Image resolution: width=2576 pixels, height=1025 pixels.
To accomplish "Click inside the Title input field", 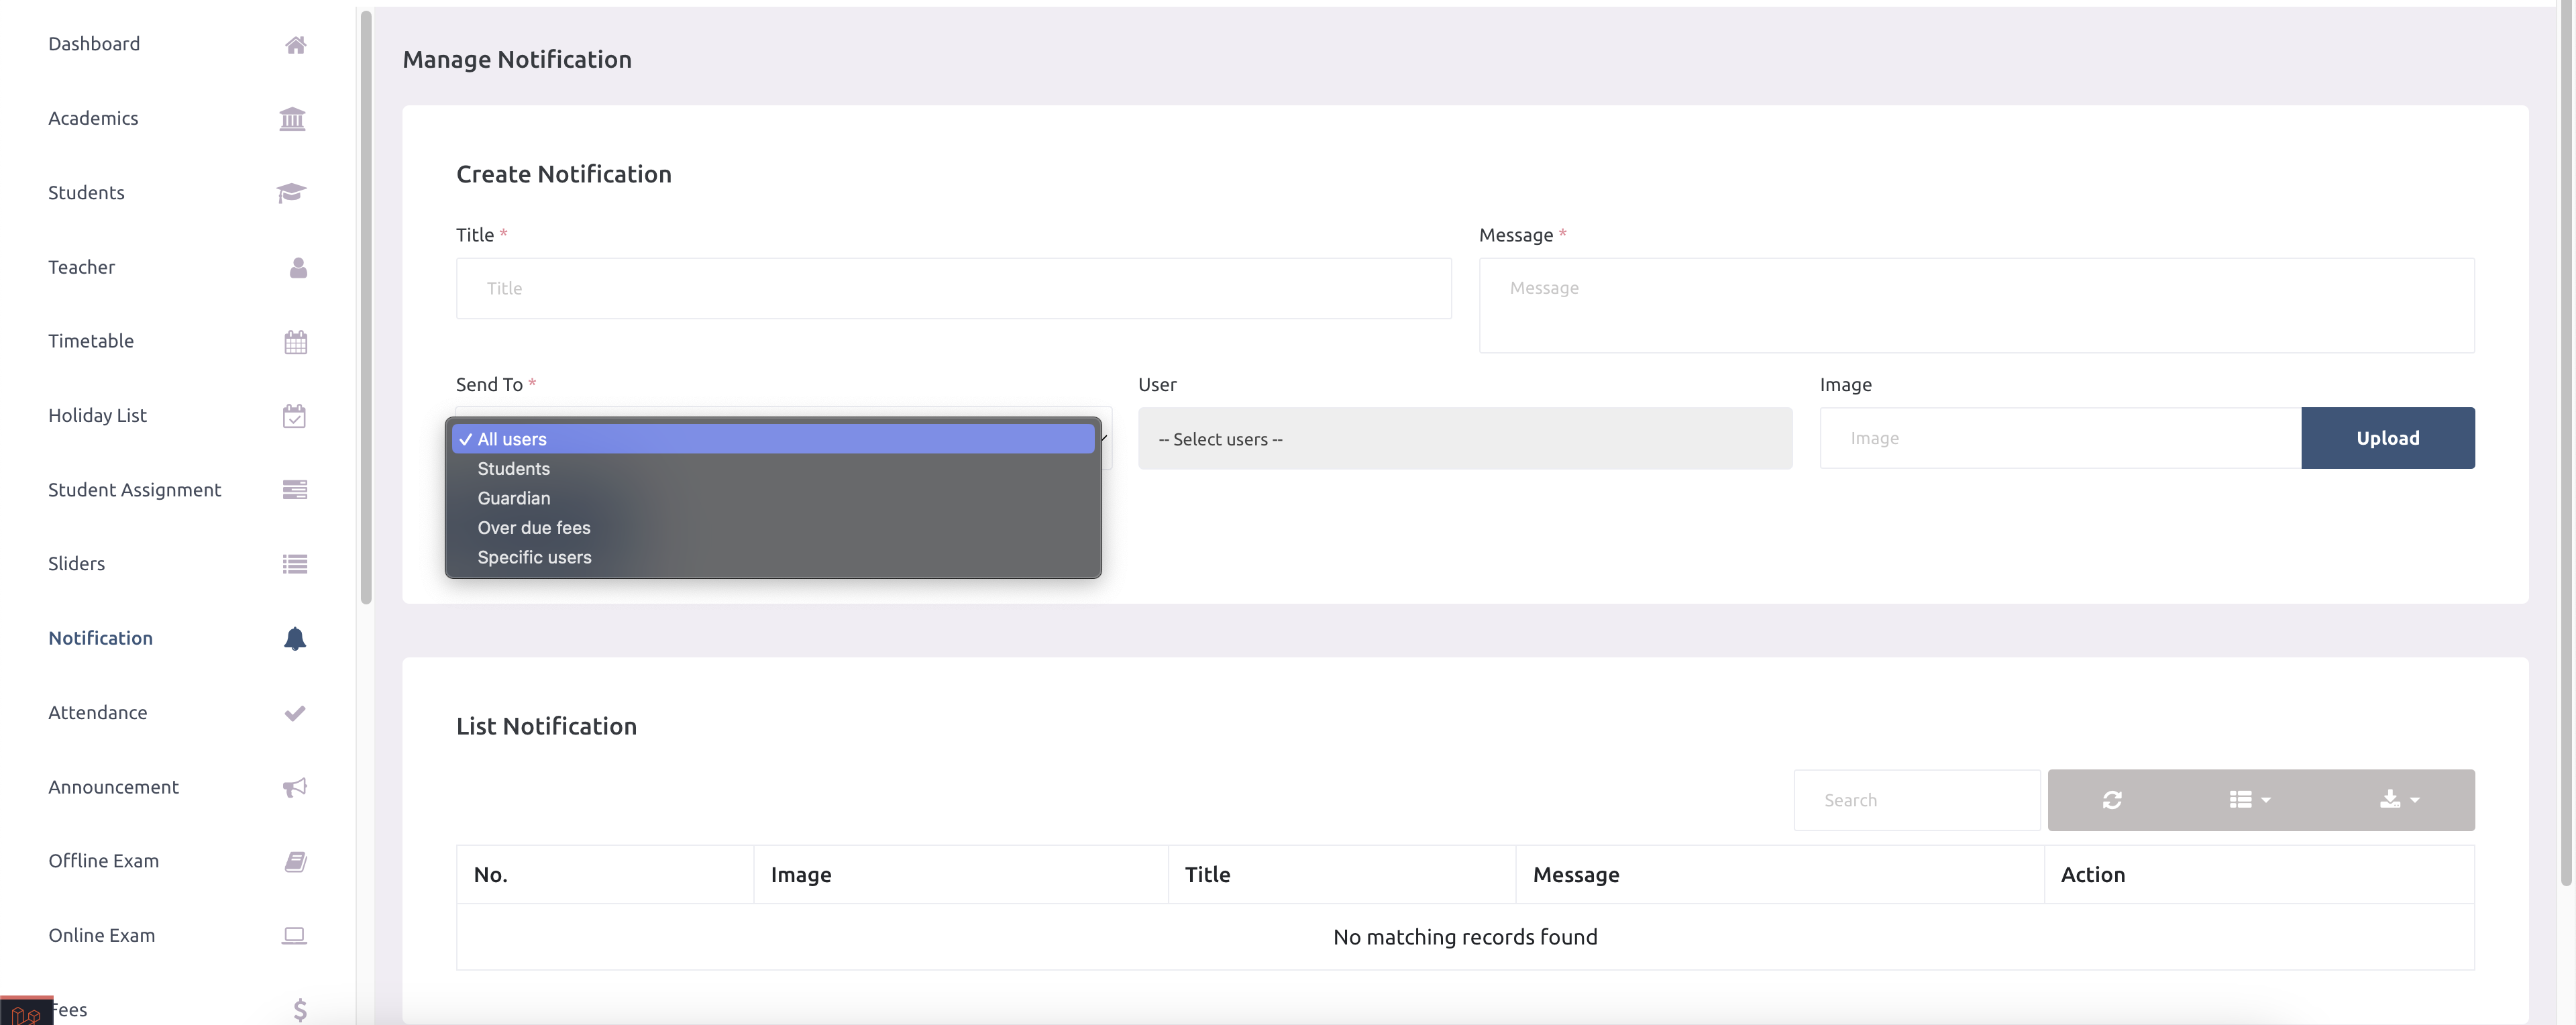I will point(952,288).
